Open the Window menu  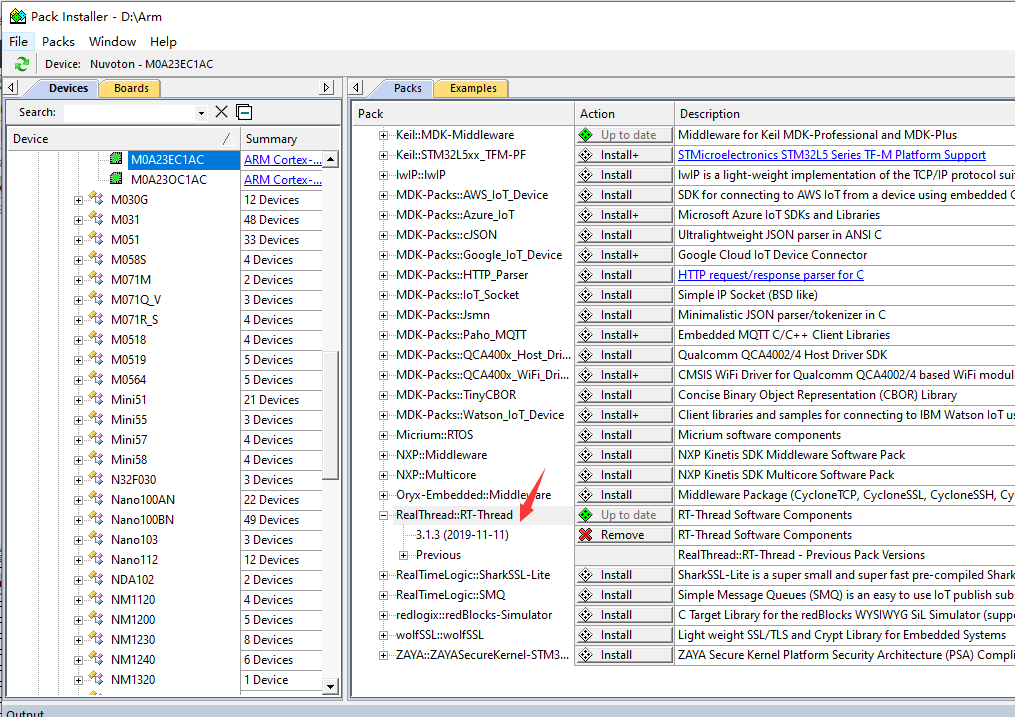pos(113,41)
